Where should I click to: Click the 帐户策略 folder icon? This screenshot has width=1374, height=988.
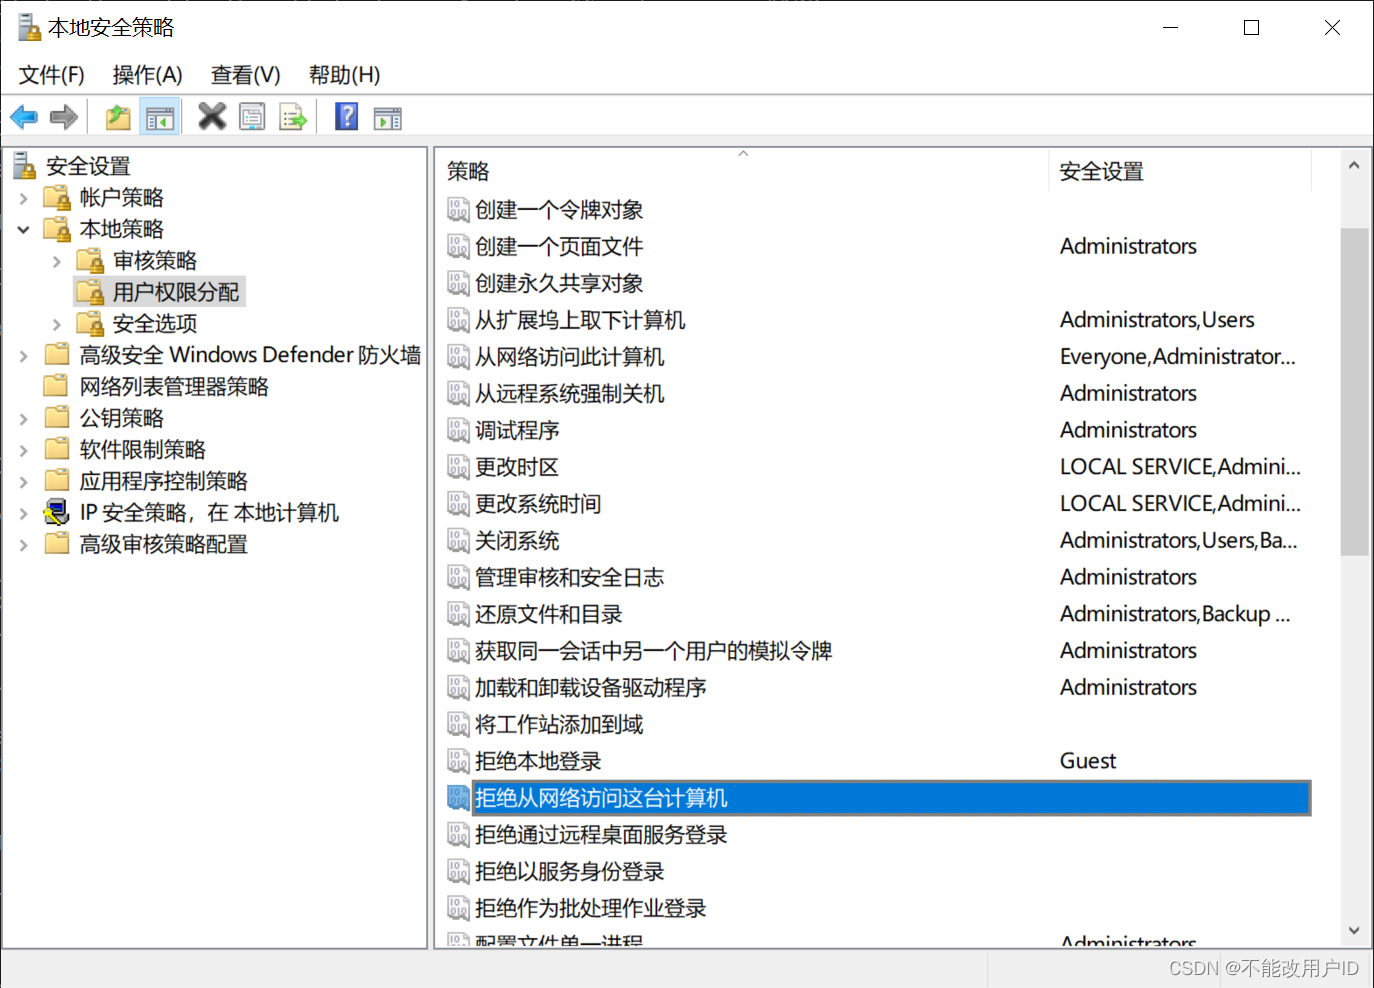(x=57, y=197)
